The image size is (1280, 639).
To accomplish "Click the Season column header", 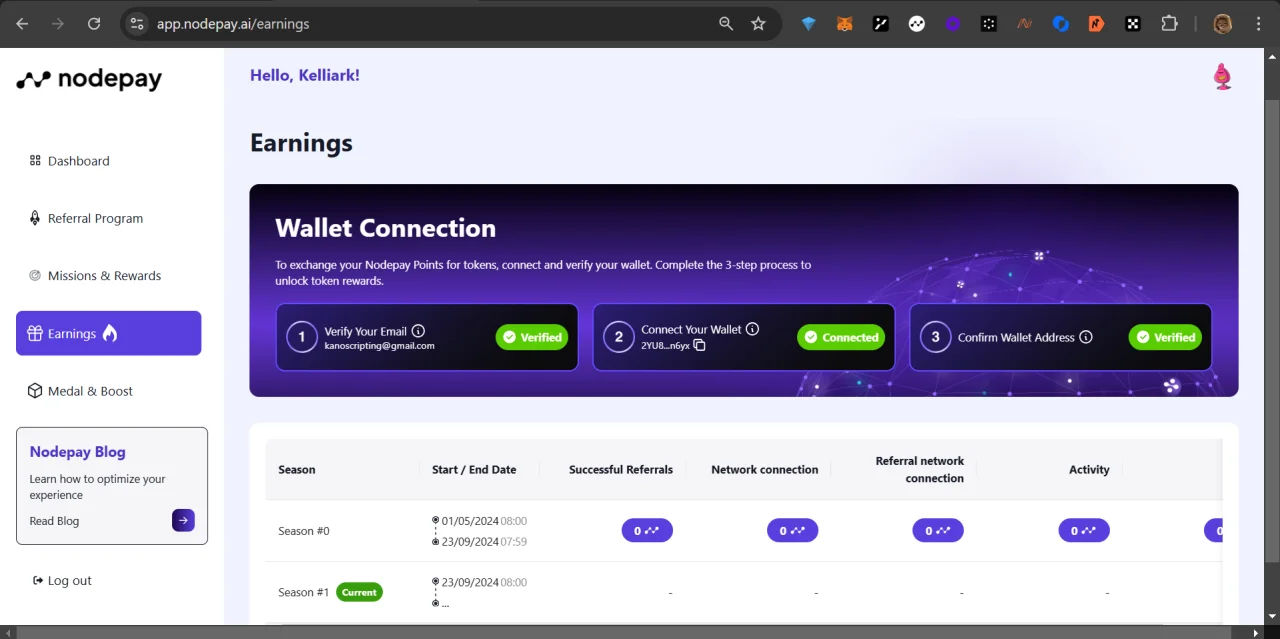I will pos(297,470).
